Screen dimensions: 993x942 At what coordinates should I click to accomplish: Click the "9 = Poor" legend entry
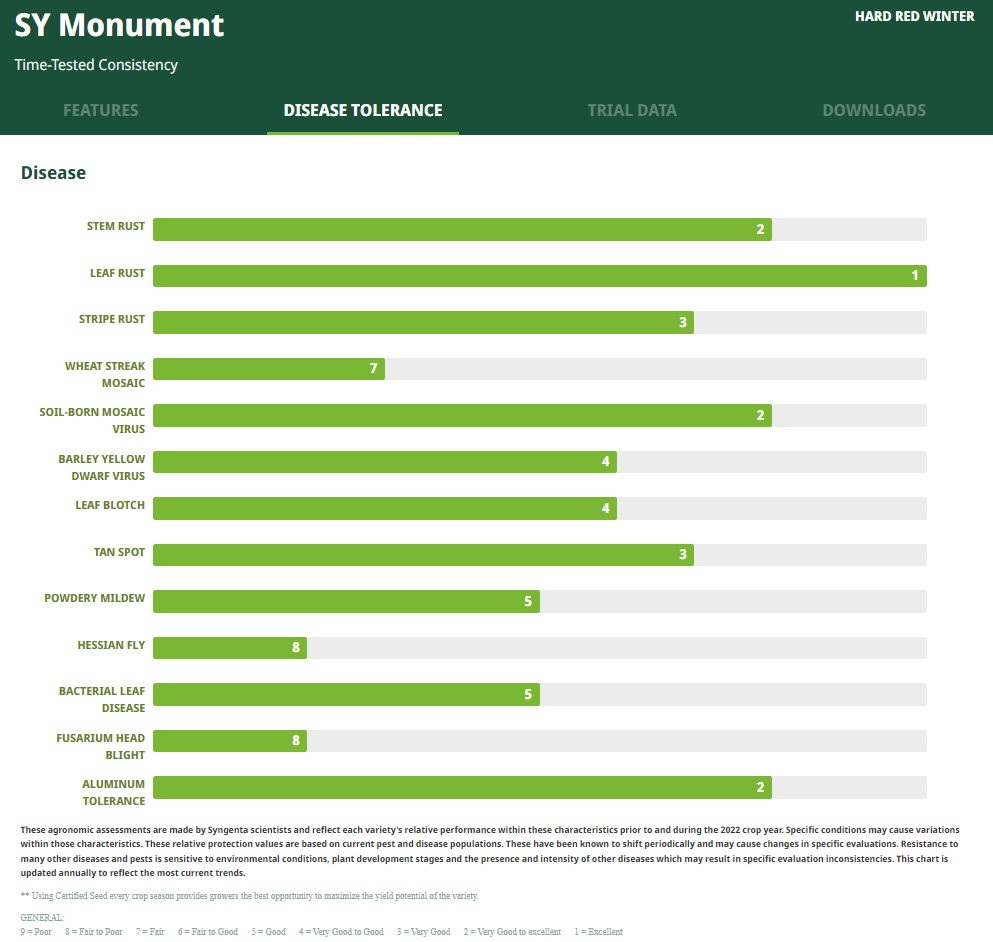coord(36,932)
